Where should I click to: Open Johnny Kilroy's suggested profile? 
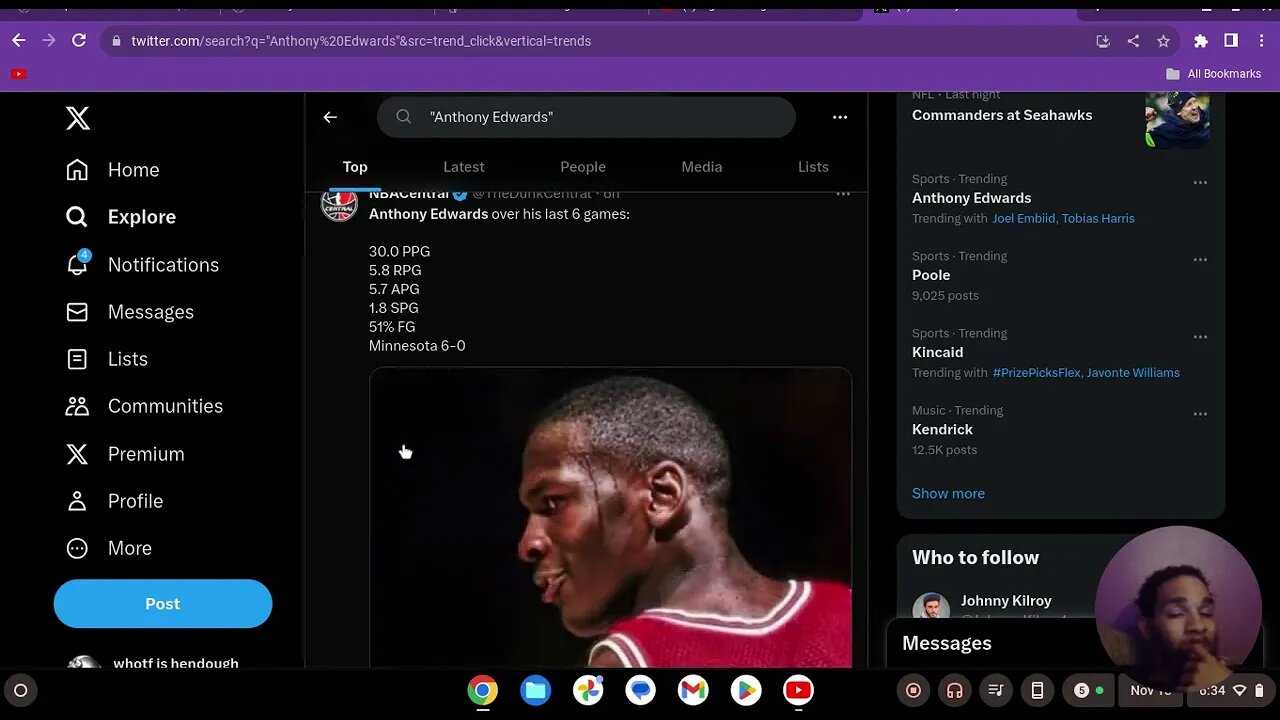pyautogui.click(x=1006, y=601)
